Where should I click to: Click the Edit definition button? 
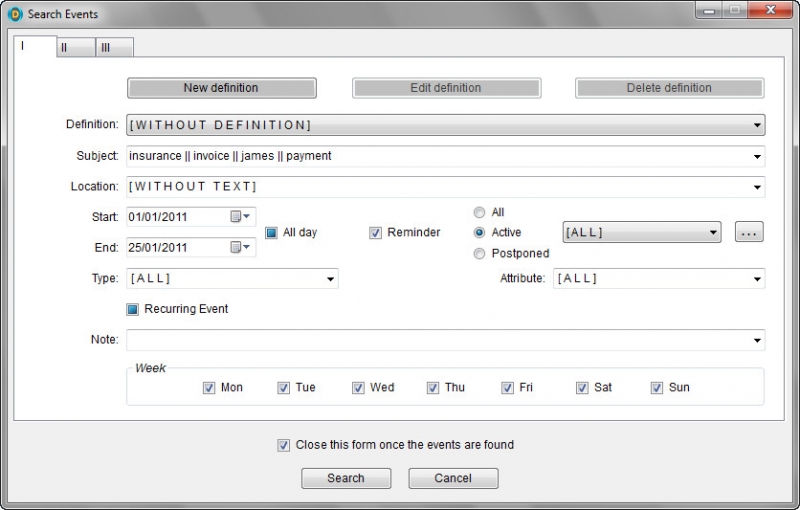[x=446, y=88]
